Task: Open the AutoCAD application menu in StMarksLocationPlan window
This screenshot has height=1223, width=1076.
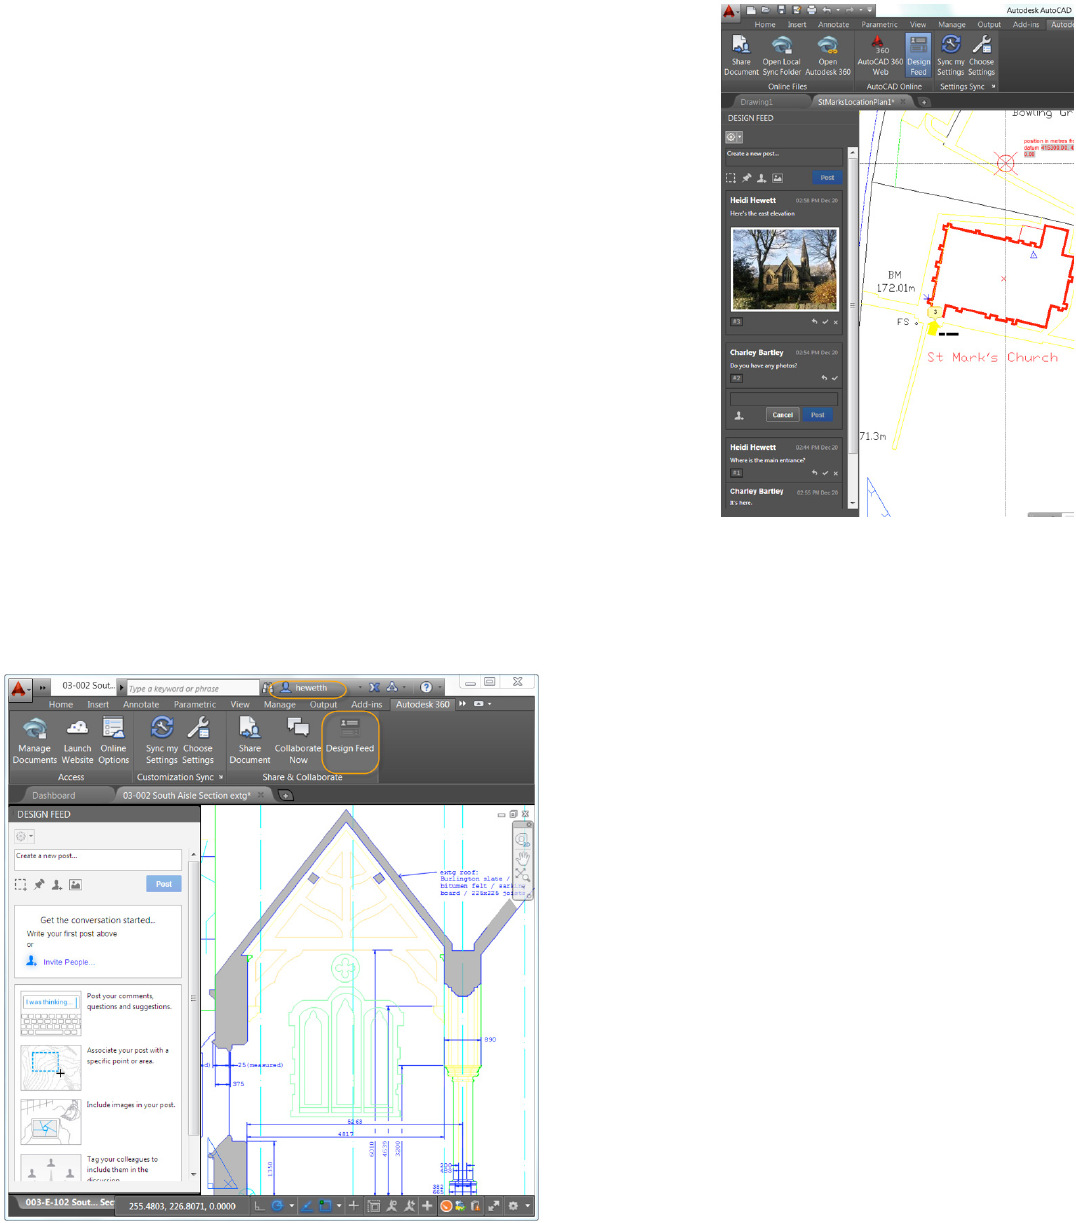Action: coord(731,11)
